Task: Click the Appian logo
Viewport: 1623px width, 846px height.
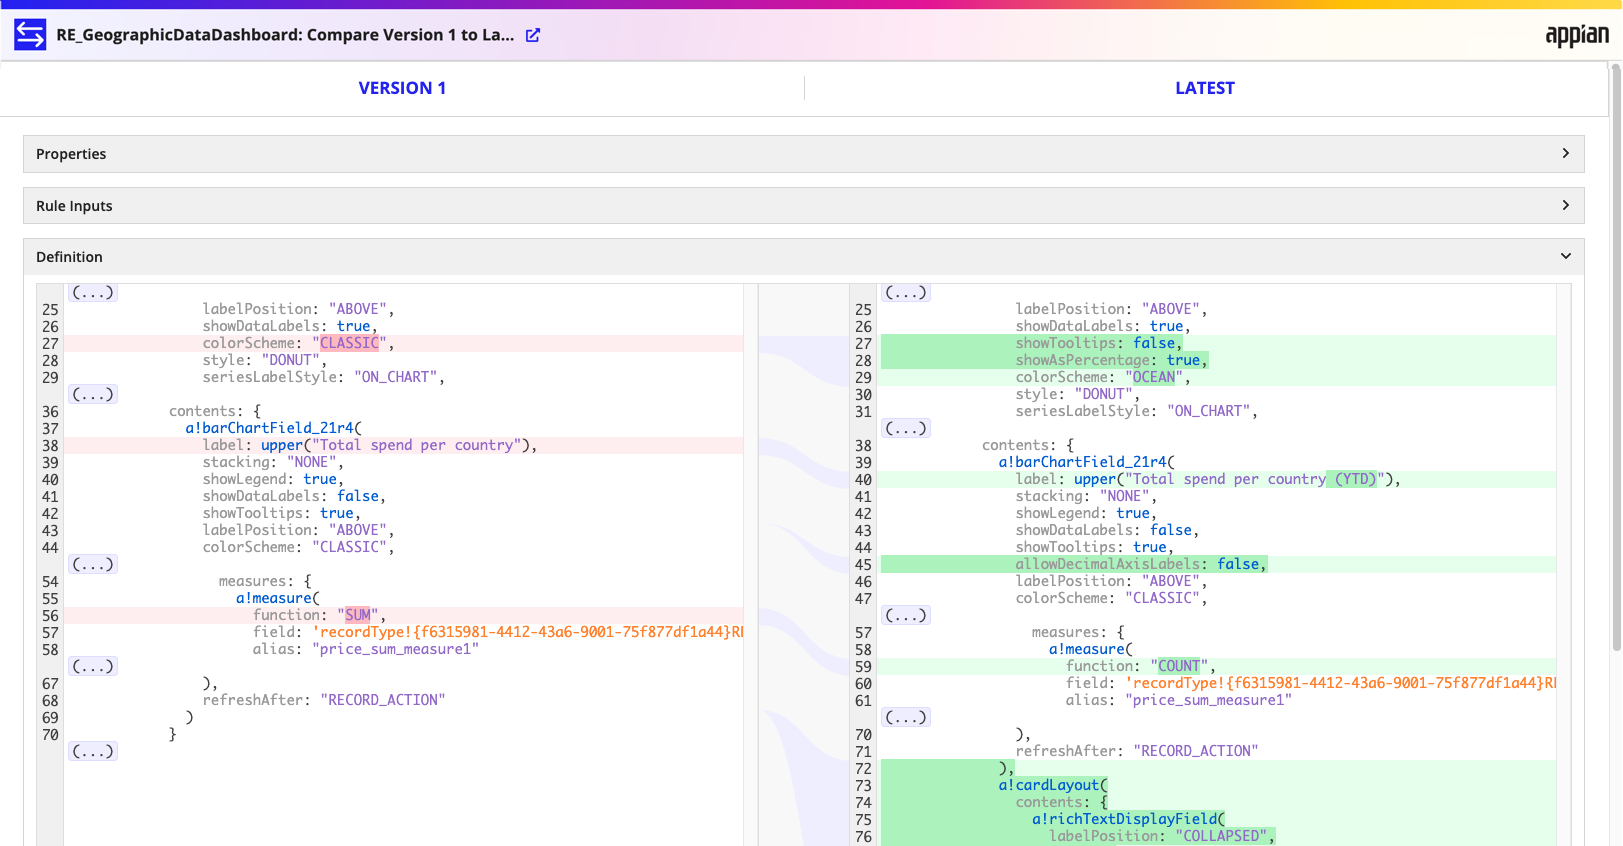Action: point(1577,35)
